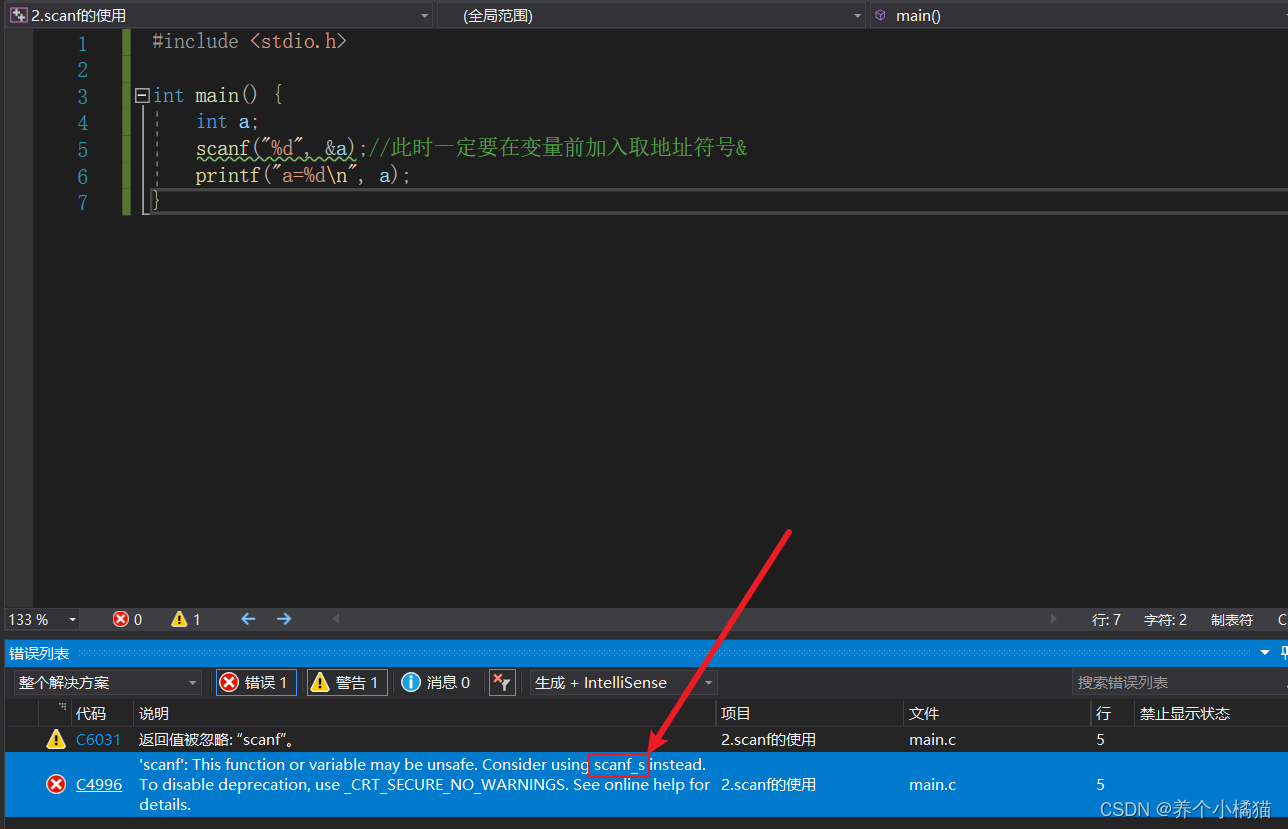This screenshot has height=829, width=1288.
Task: Open the (全局范围) scope dropdown
Action: tap(651, 15)
